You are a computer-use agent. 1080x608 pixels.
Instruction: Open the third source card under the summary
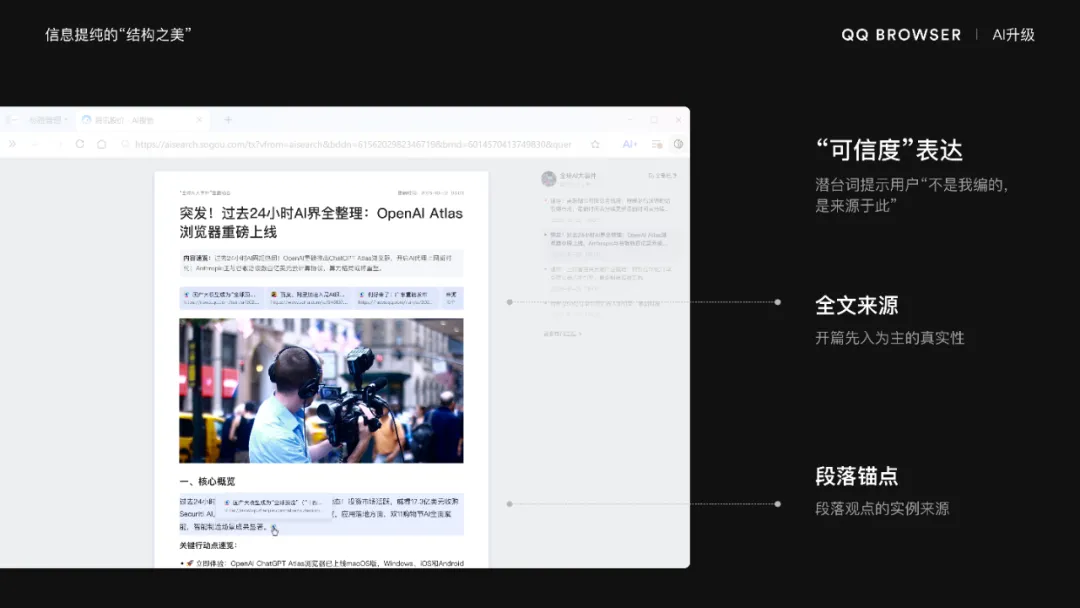(x=396, y=297)
